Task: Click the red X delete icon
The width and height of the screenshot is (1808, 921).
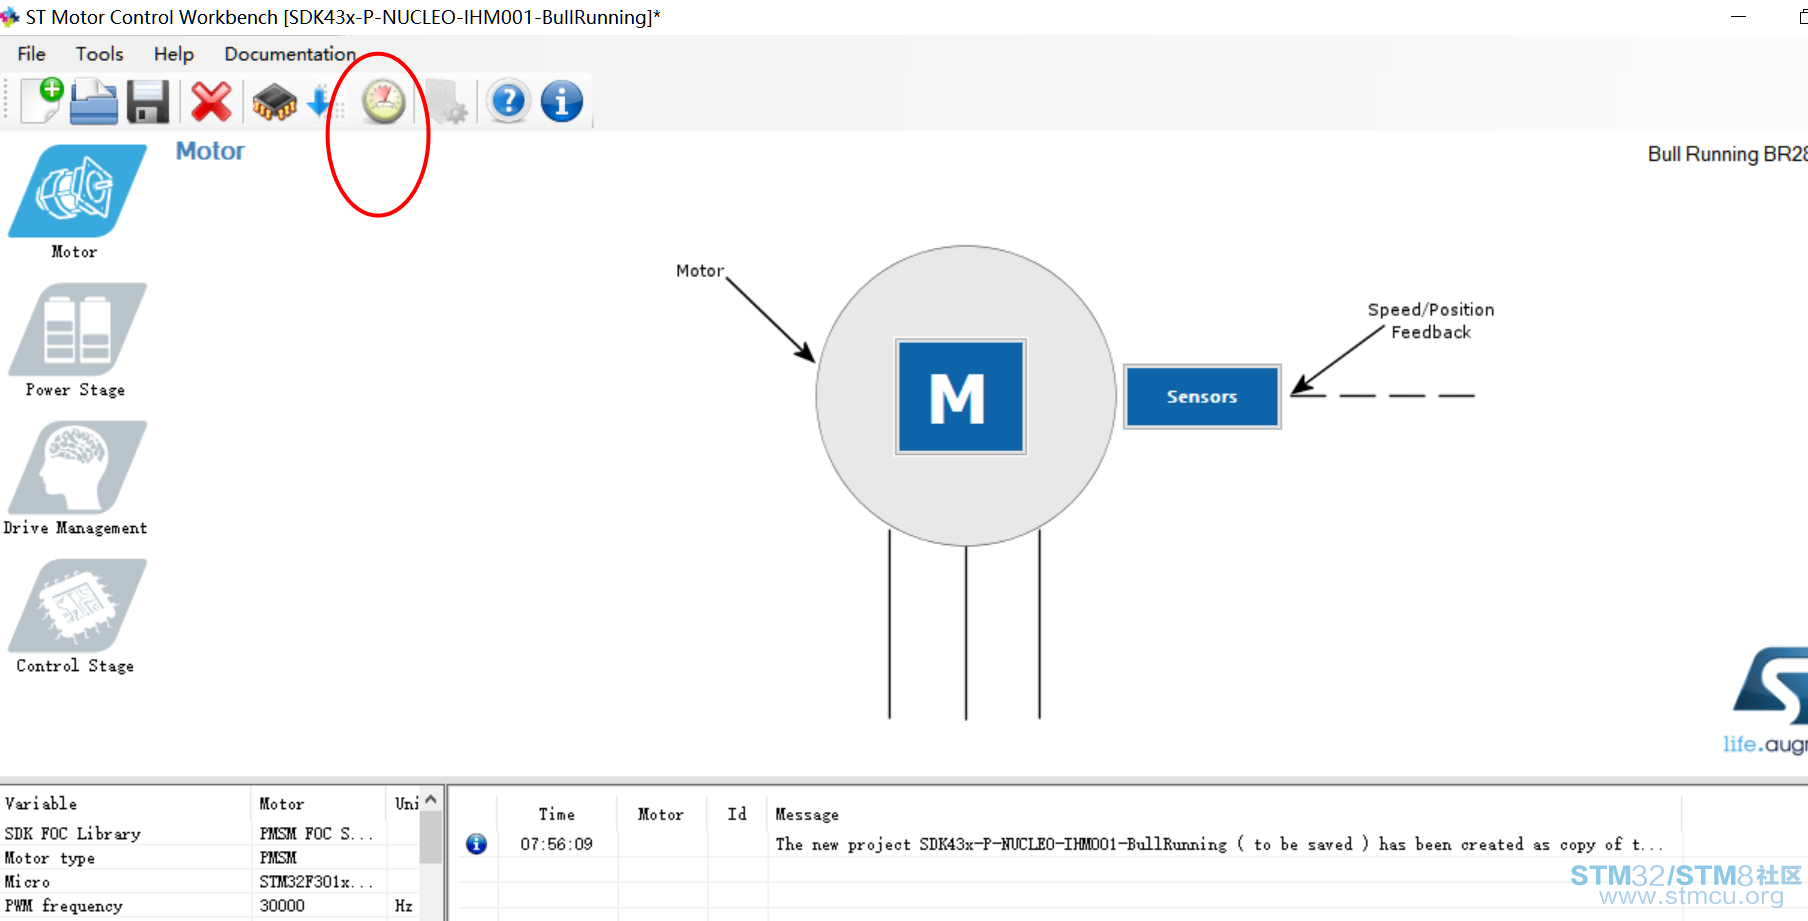Action: click(211, 102)
